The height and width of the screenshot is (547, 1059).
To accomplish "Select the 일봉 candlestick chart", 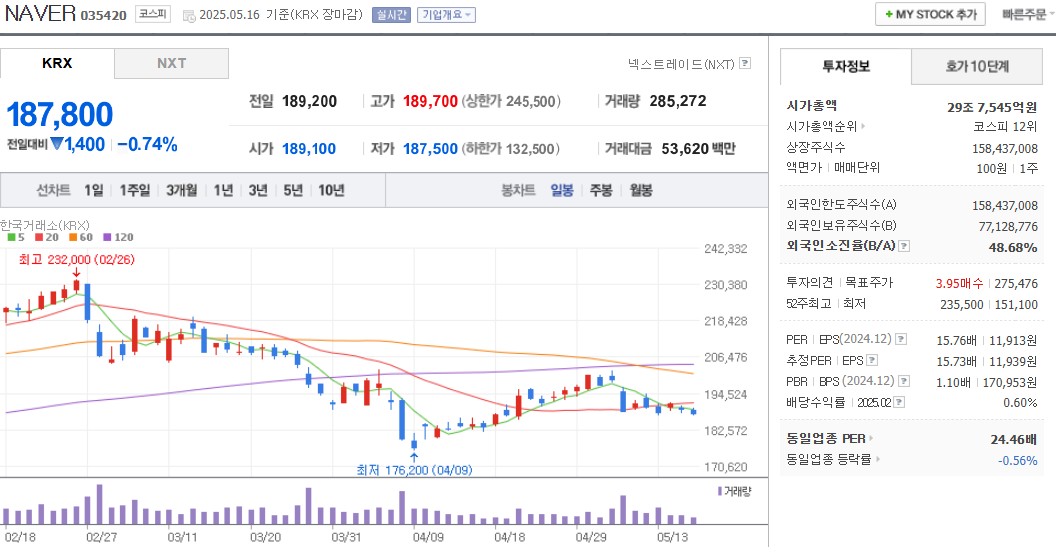I will (x=562, y=190).
